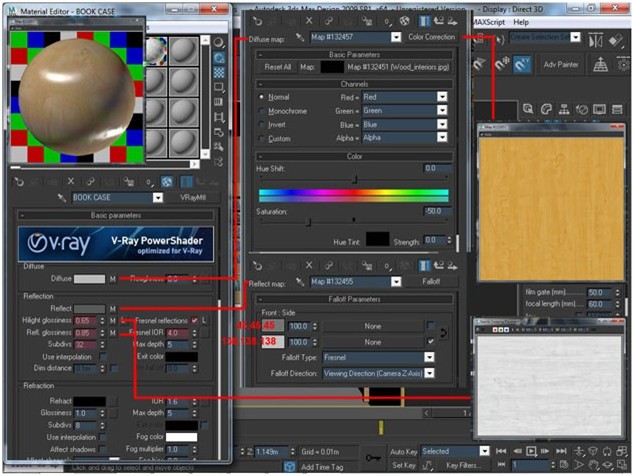Image resolution: width=634 pixels, height=476 pixels.
Task: Click the Diffuse color swatch
Action: [x=89, y=279]
